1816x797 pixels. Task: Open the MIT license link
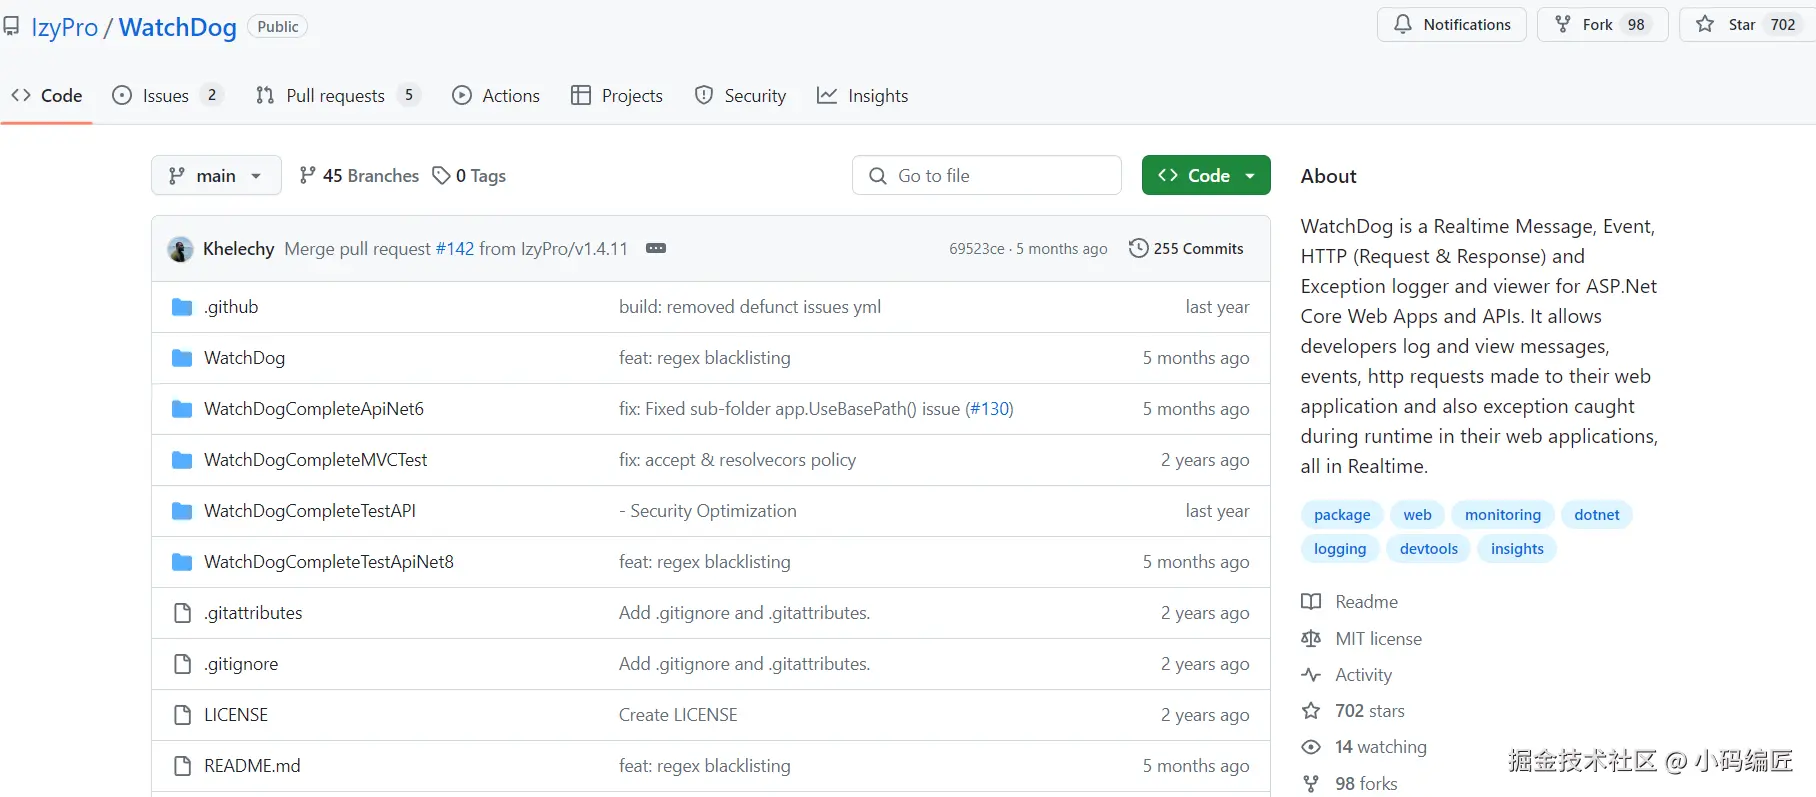1378,639
